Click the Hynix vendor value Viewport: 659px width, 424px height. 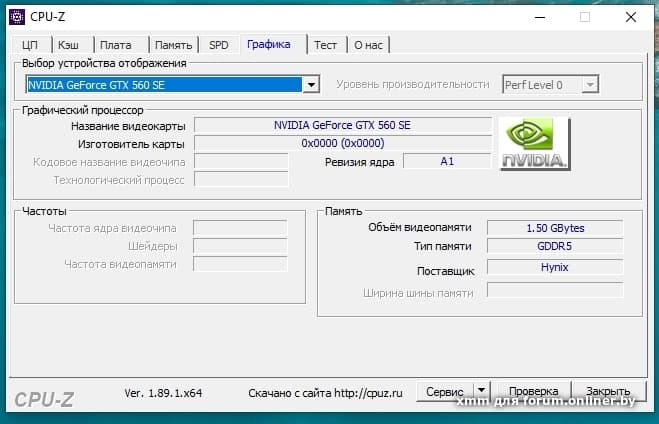555,267
